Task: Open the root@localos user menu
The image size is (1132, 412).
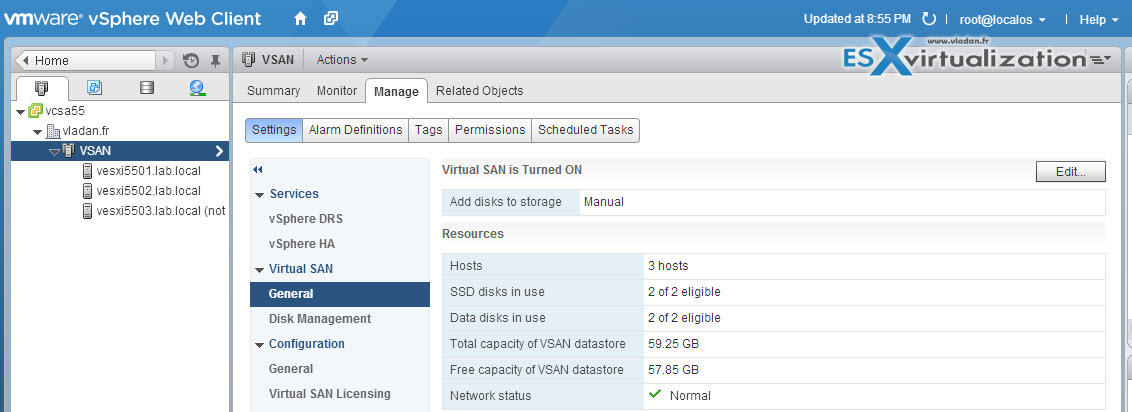Action: click(x=1002, y=19)
